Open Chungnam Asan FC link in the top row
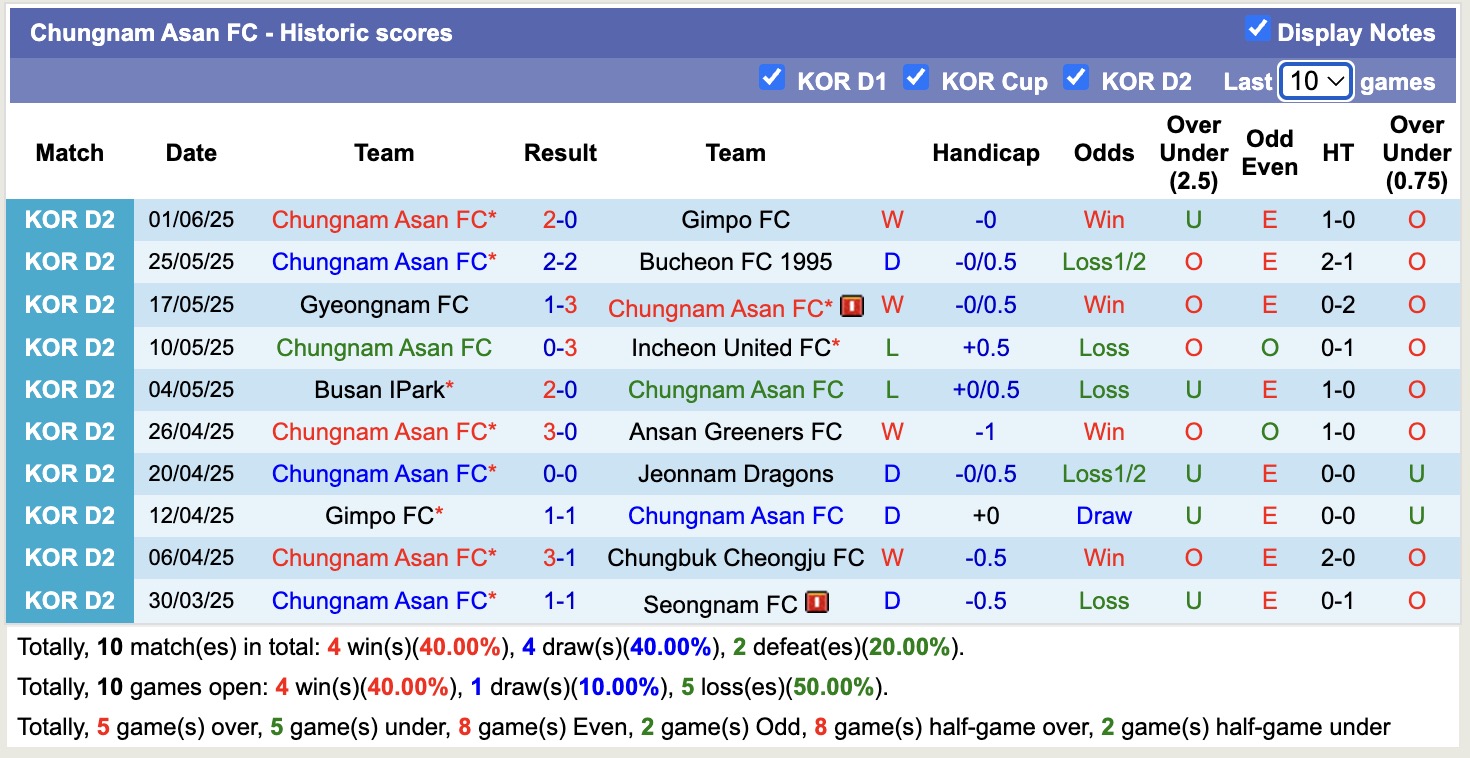This screenshot has width=1470, height=758. pos(384,219)
